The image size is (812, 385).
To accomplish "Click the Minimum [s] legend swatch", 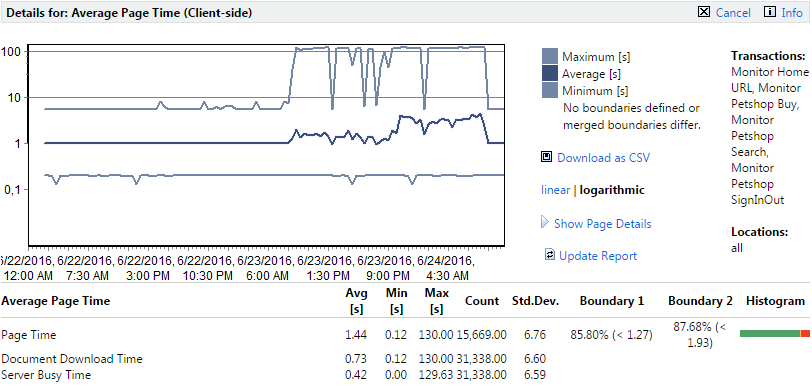I will click(549, 90).
